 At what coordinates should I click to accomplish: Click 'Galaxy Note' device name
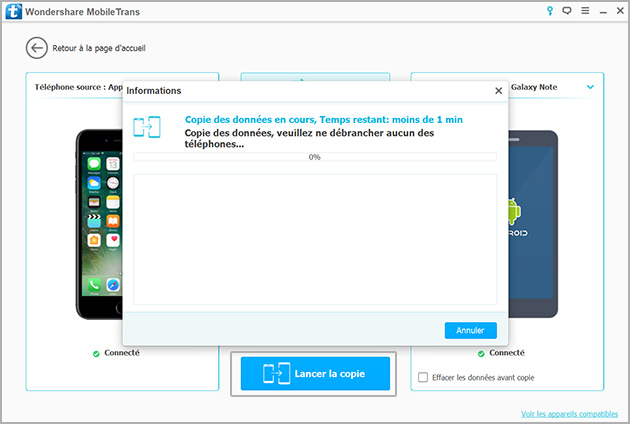pos(534,87)
